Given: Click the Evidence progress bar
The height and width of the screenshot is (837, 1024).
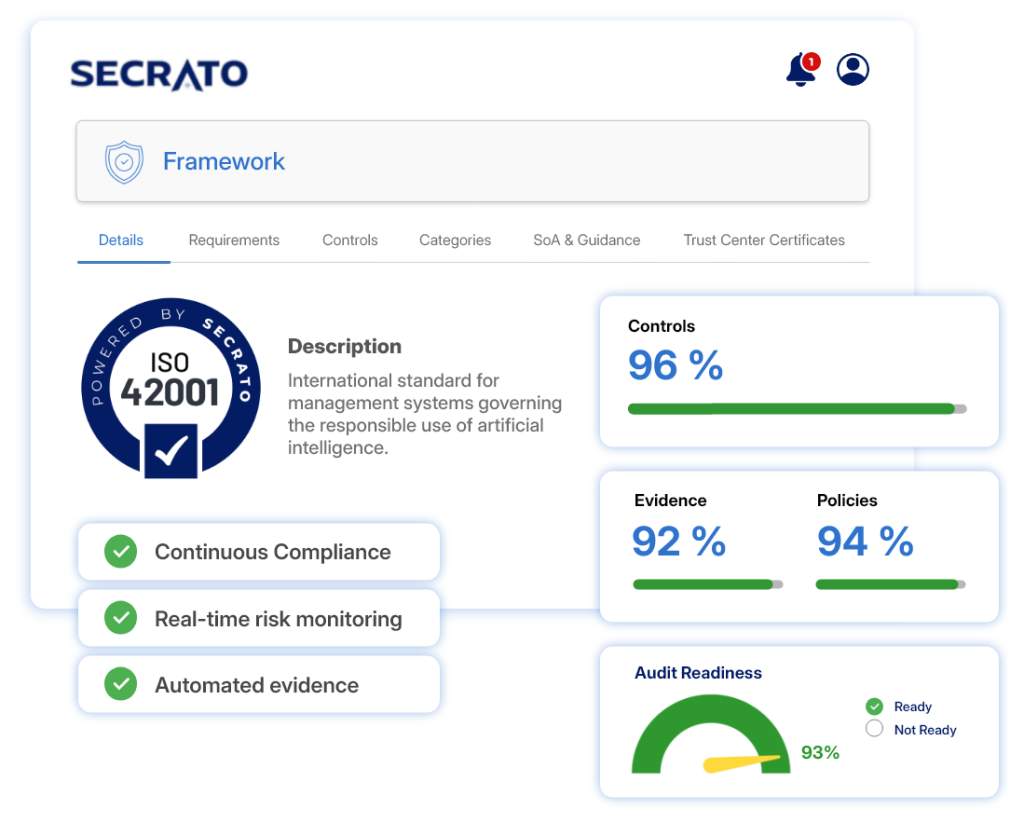Looking at the screenshot, I should (x=708, y=584).
